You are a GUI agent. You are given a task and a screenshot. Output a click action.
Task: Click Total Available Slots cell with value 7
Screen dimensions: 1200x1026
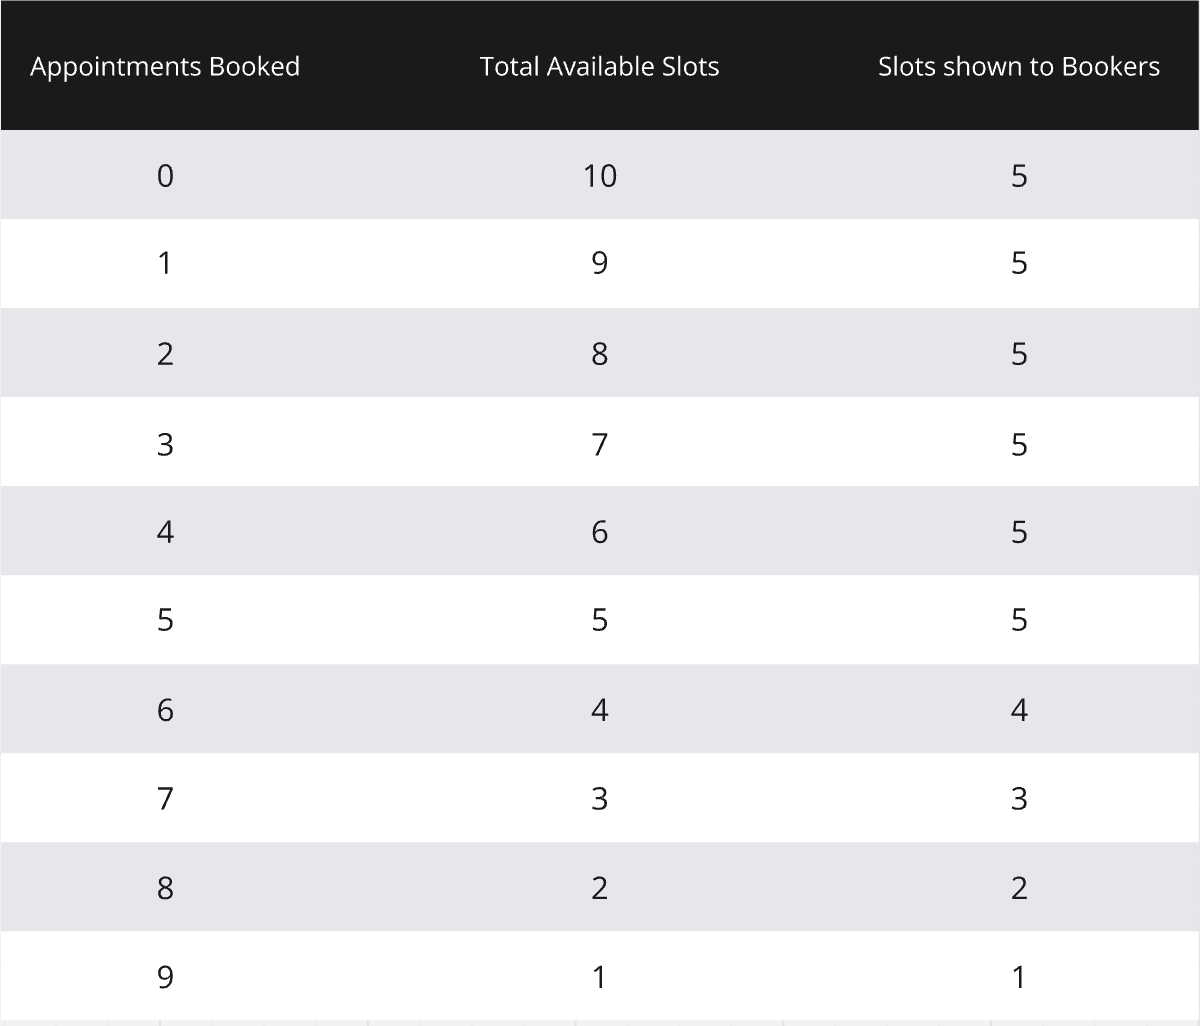tap(599, 443)
